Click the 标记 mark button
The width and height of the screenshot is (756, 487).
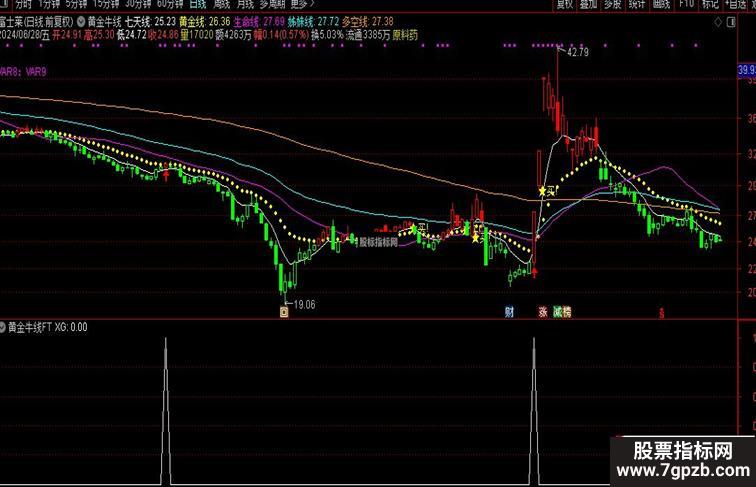[710, 4]
